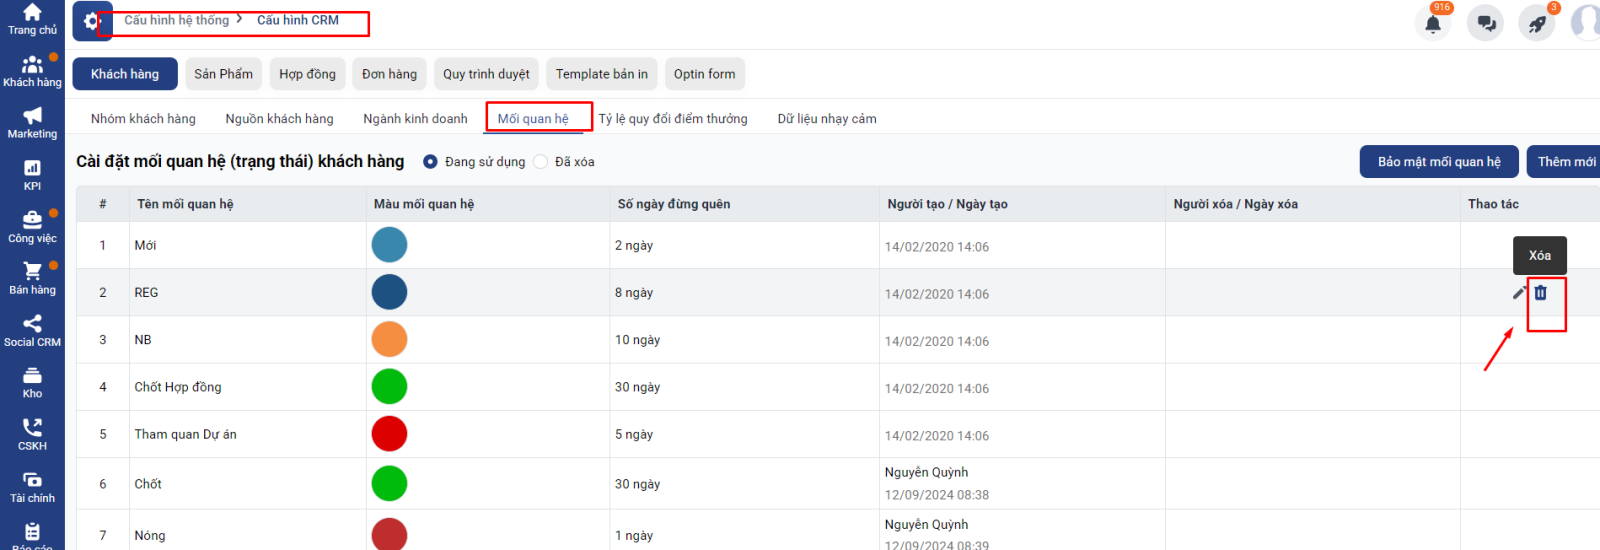Open Khách hàng in the sidebar
Image resolution: width=1600 pixels, height=550 pixels.
(32, 71)
